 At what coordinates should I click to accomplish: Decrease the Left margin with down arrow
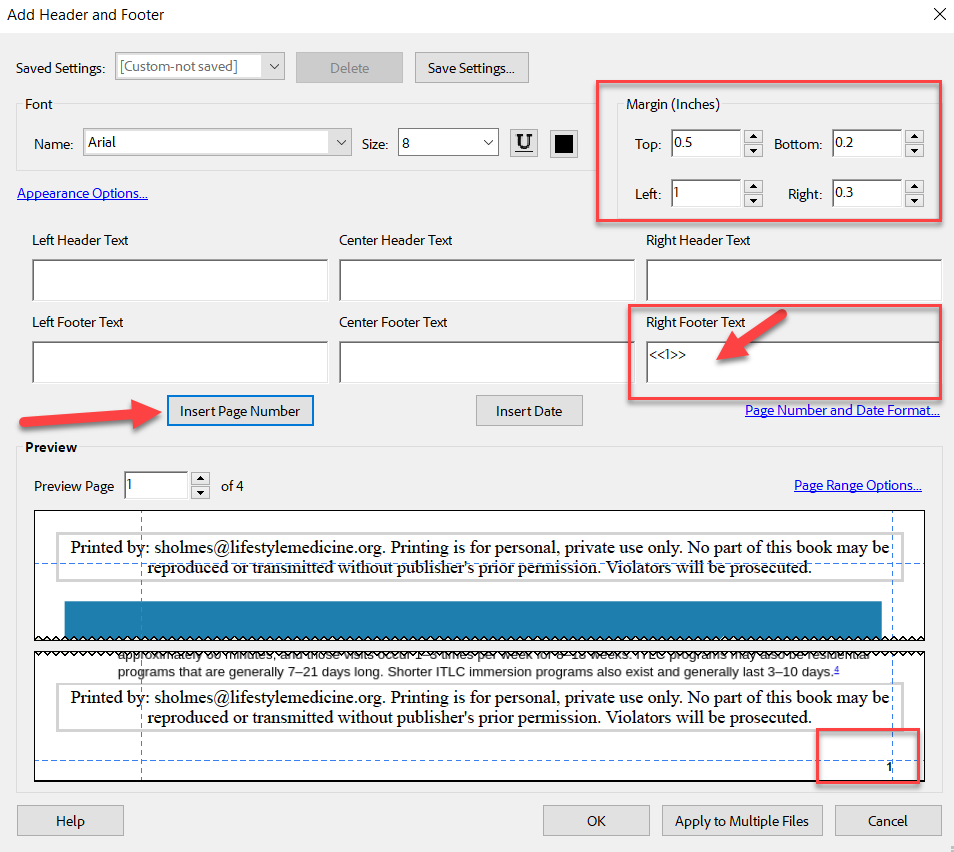[753, 201]
